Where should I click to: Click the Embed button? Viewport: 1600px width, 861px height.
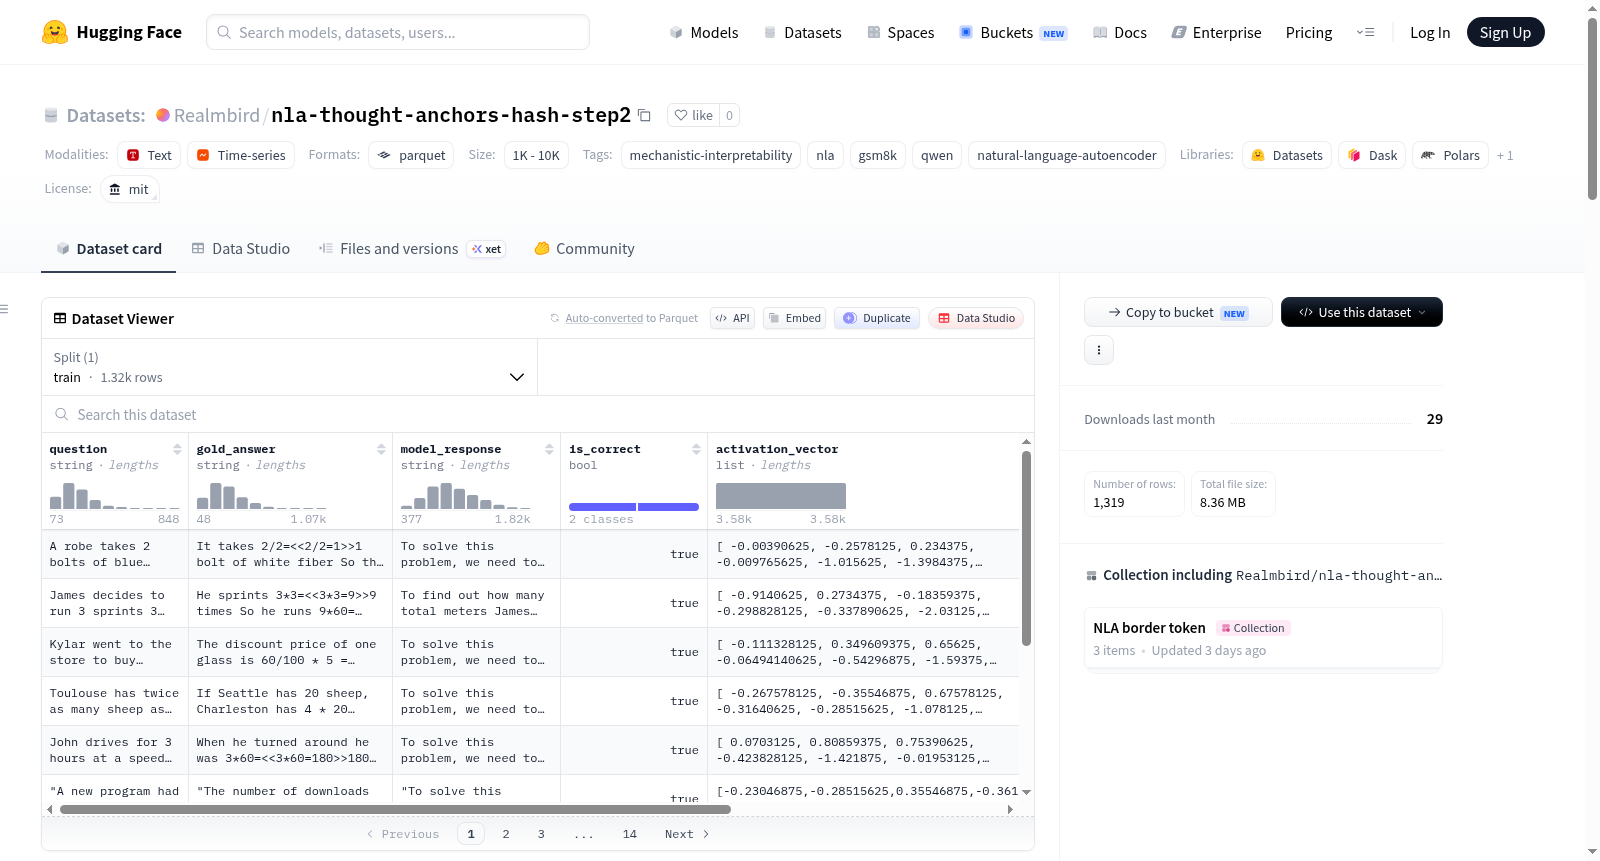pyautogui.click(x=794, y=318)
